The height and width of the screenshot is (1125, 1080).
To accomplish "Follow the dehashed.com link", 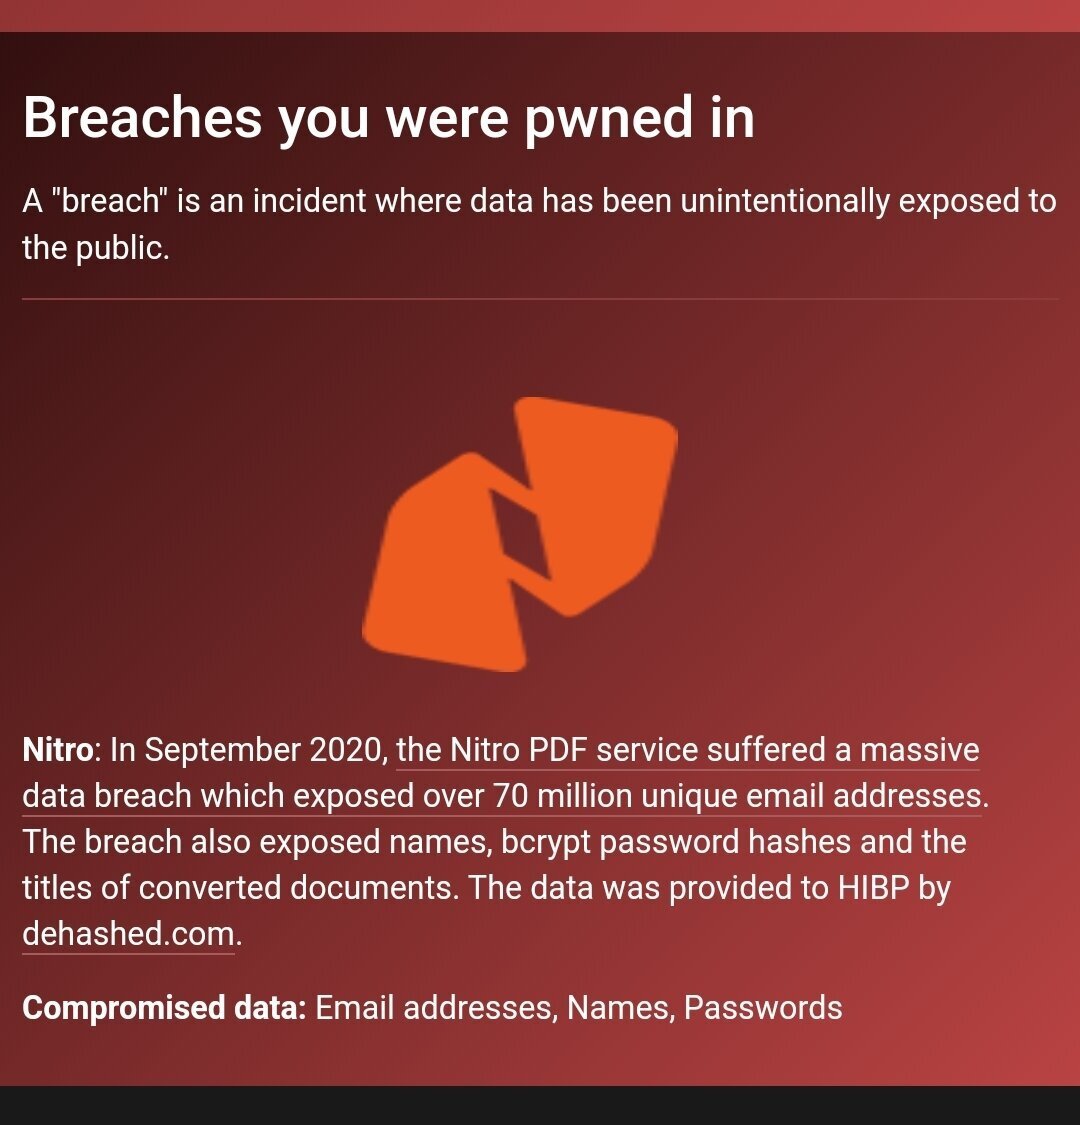I will tap(128, 933).
